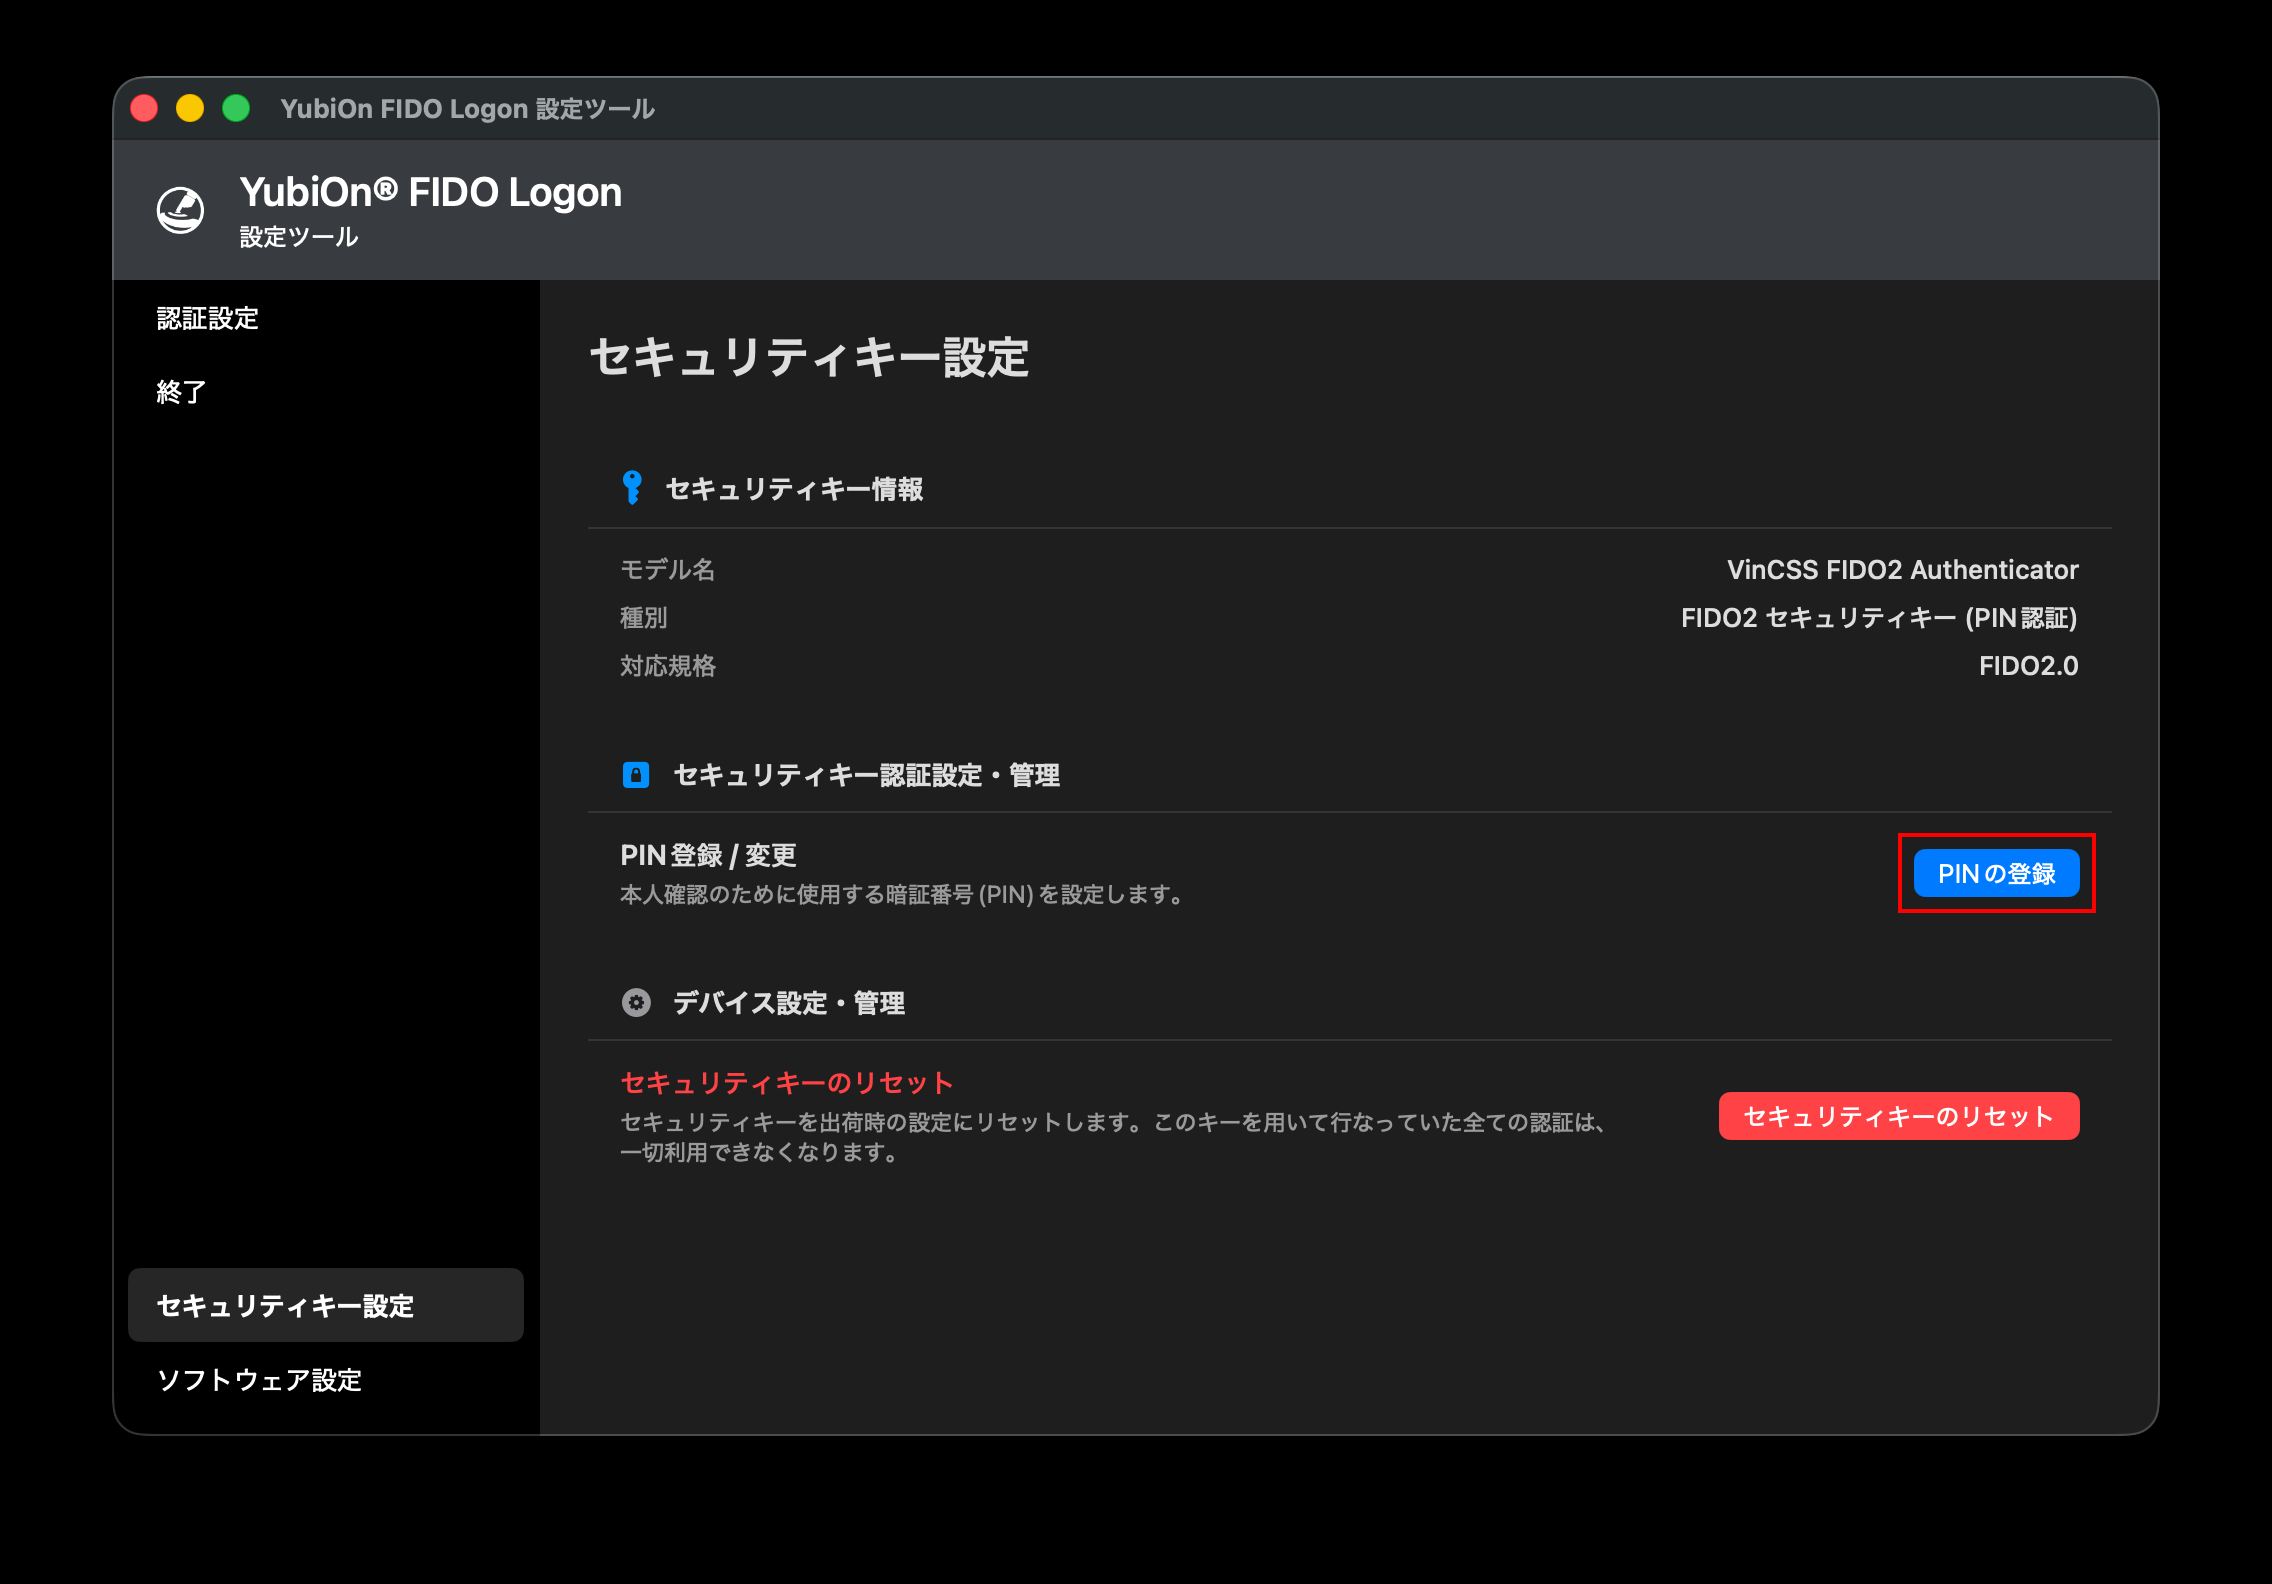Click the red セキュリティキーのリセット heading text
The height and width of the screenshot is (1584, 2272).
coord(787,1082)
